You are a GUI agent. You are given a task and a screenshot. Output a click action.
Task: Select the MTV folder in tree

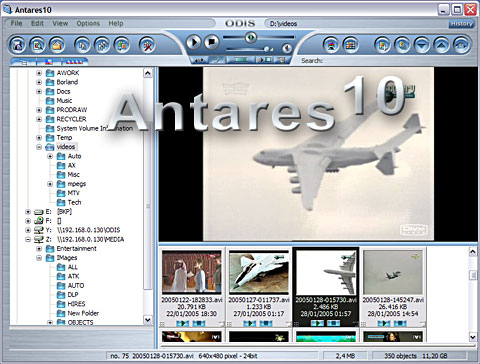73,193
